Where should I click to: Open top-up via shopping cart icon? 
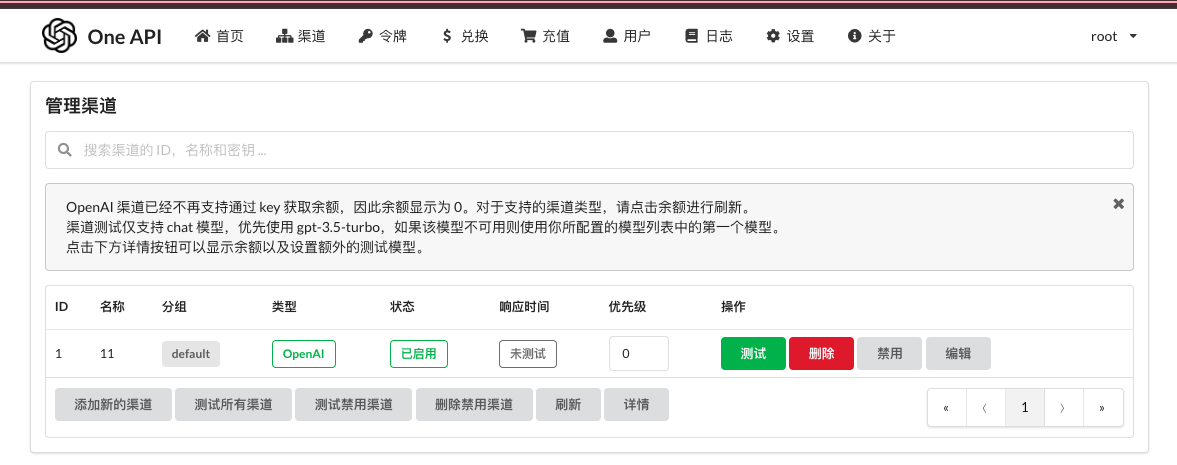(528, 37)
